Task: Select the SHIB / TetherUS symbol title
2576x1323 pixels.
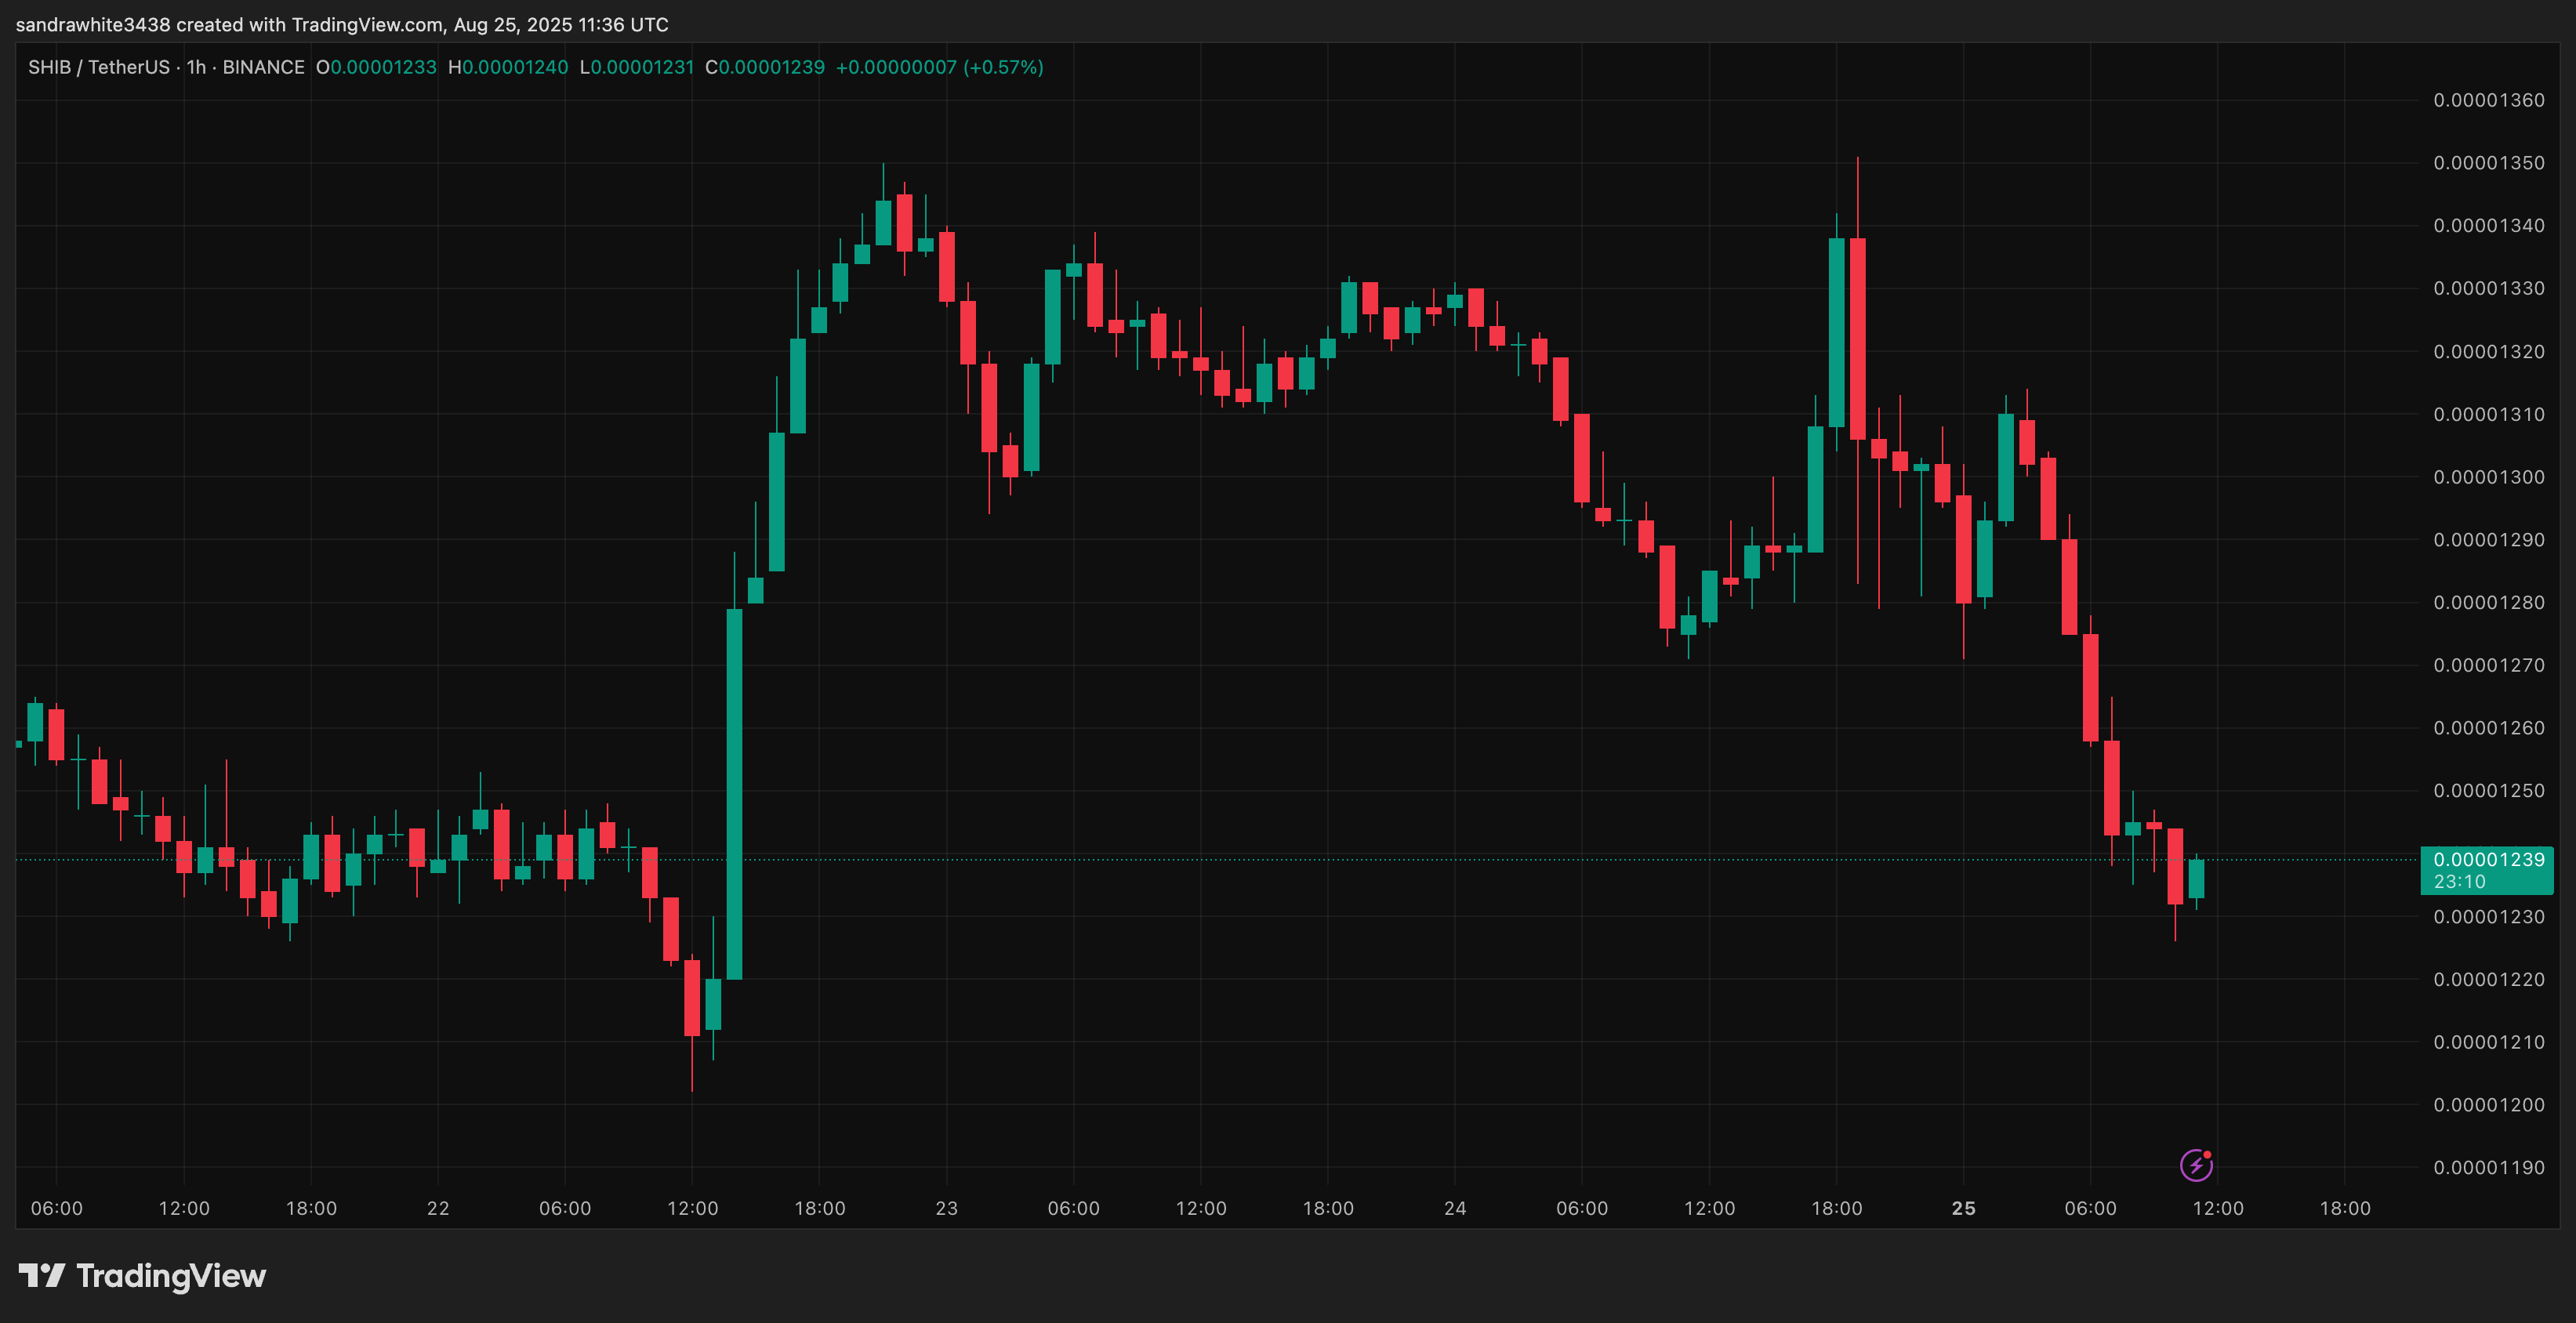Action: tap(98, 67)
